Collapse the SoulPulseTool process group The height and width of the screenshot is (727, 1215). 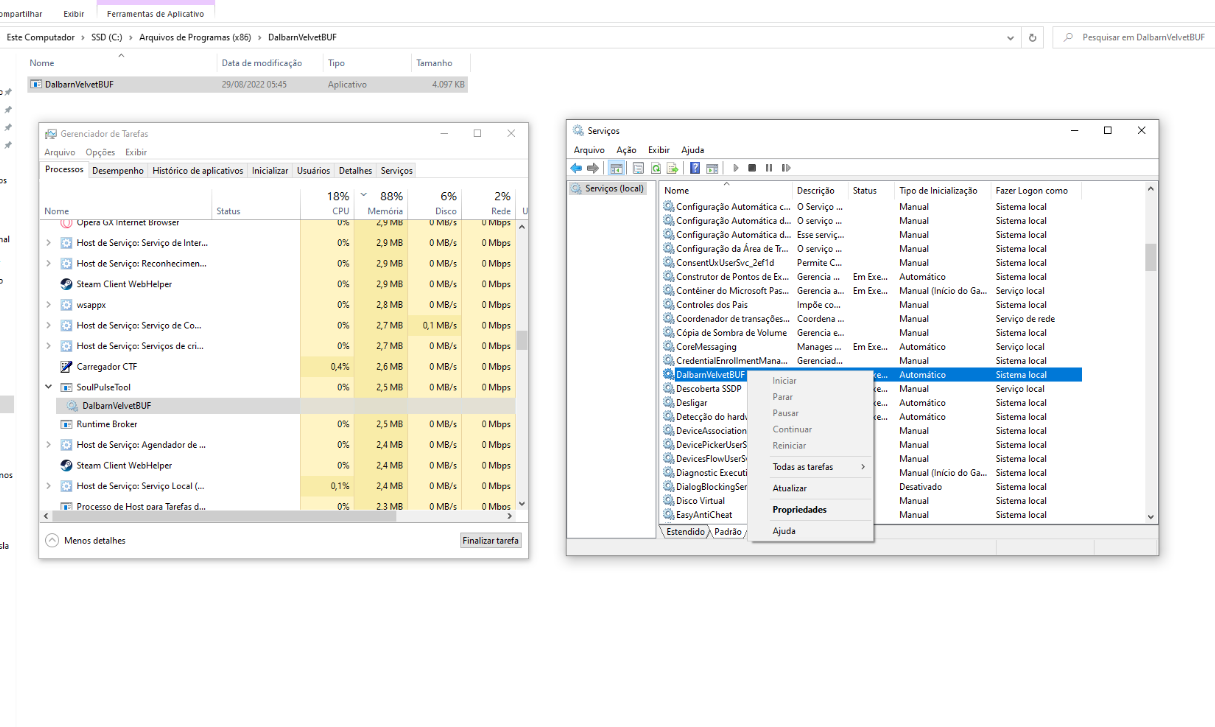(x=48, y=387)
